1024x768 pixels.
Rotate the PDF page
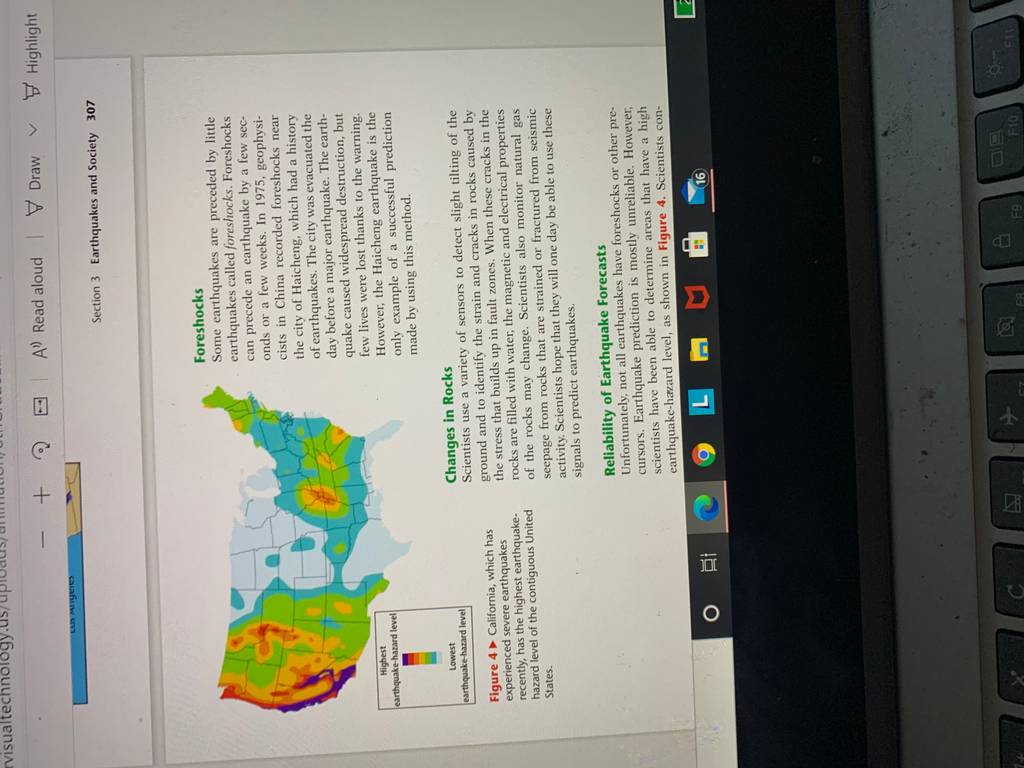point(40,450)
